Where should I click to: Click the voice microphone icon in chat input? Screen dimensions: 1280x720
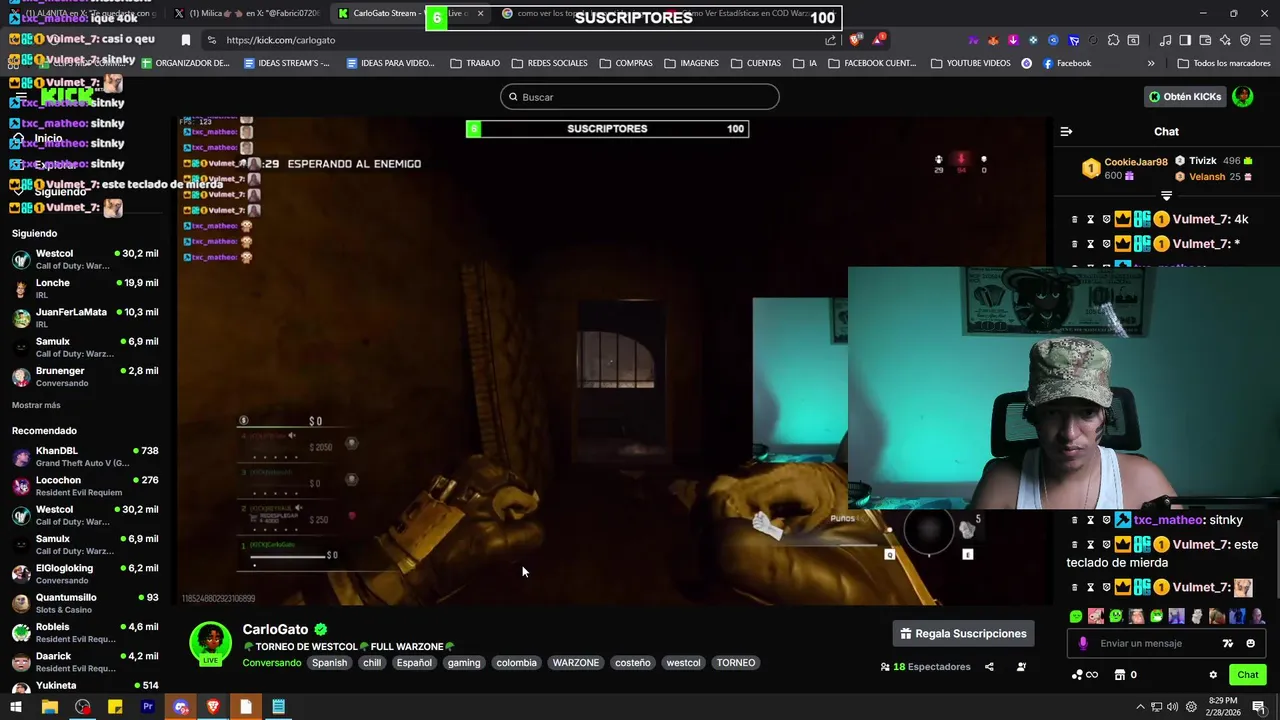coord(1083,644)
